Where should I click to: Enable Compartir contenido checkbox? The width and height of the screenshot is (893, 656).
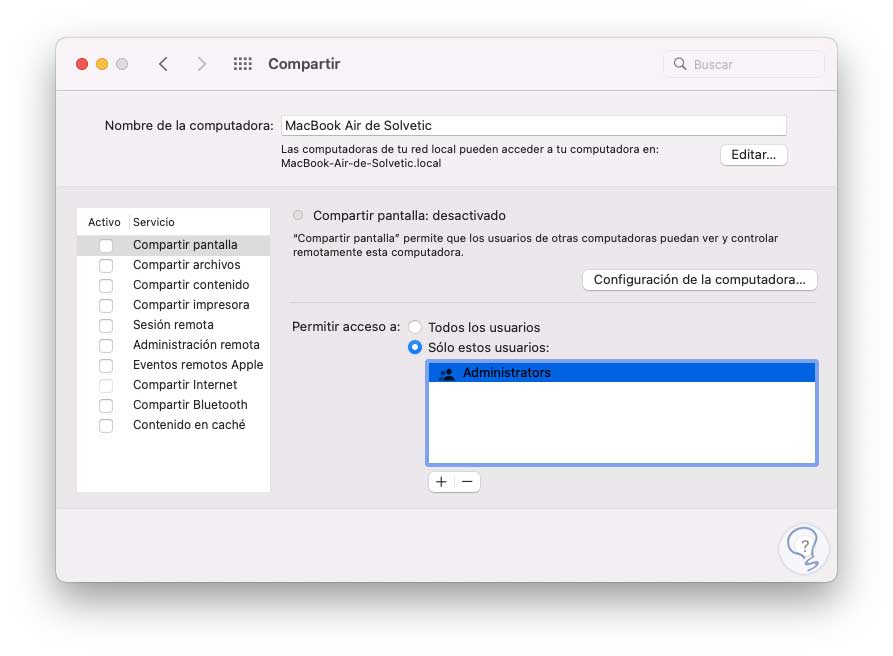click(106, 285)
